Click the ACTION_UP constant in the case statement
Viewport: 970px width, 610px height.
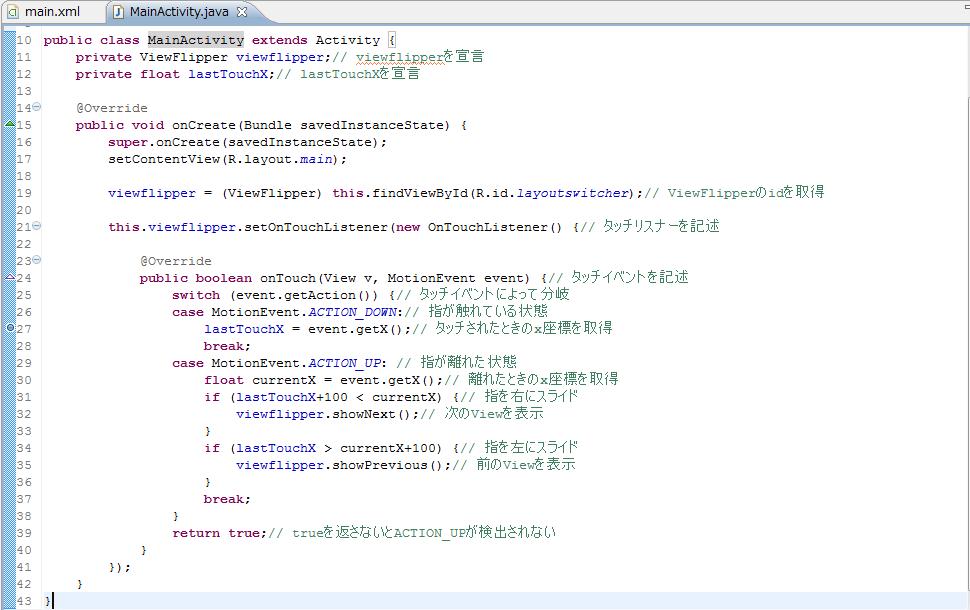[x=344, y=363]
